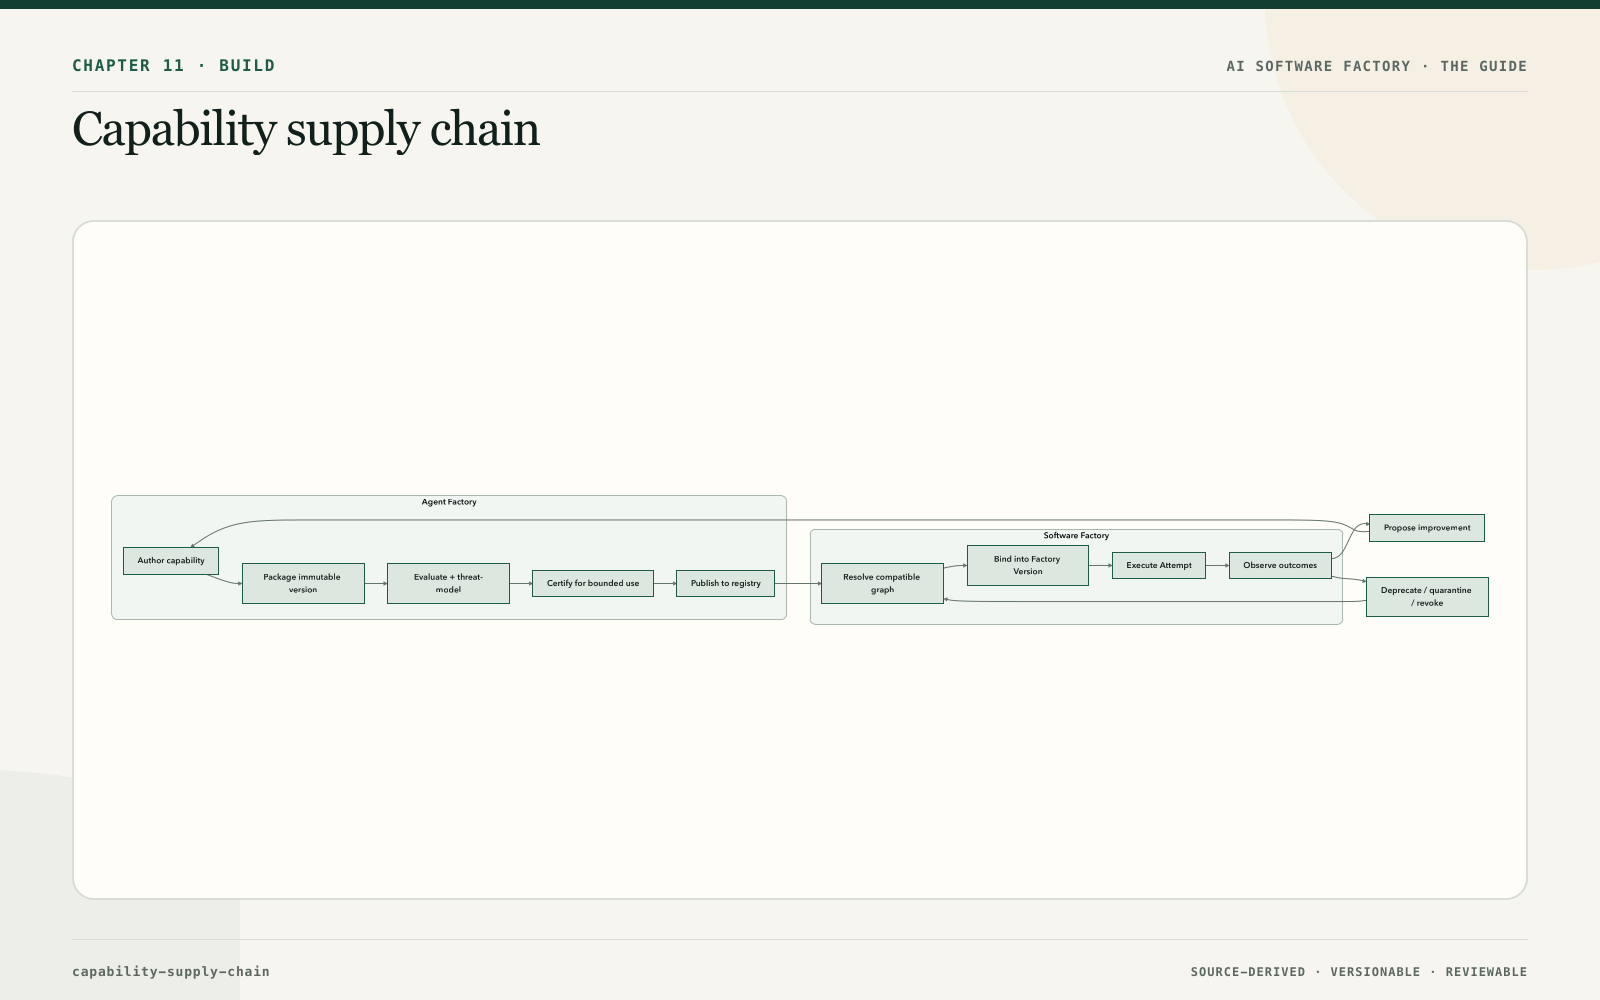Select the Observe outcomes node
Screen dimensions: 1600x1000
coord(1280,565)
